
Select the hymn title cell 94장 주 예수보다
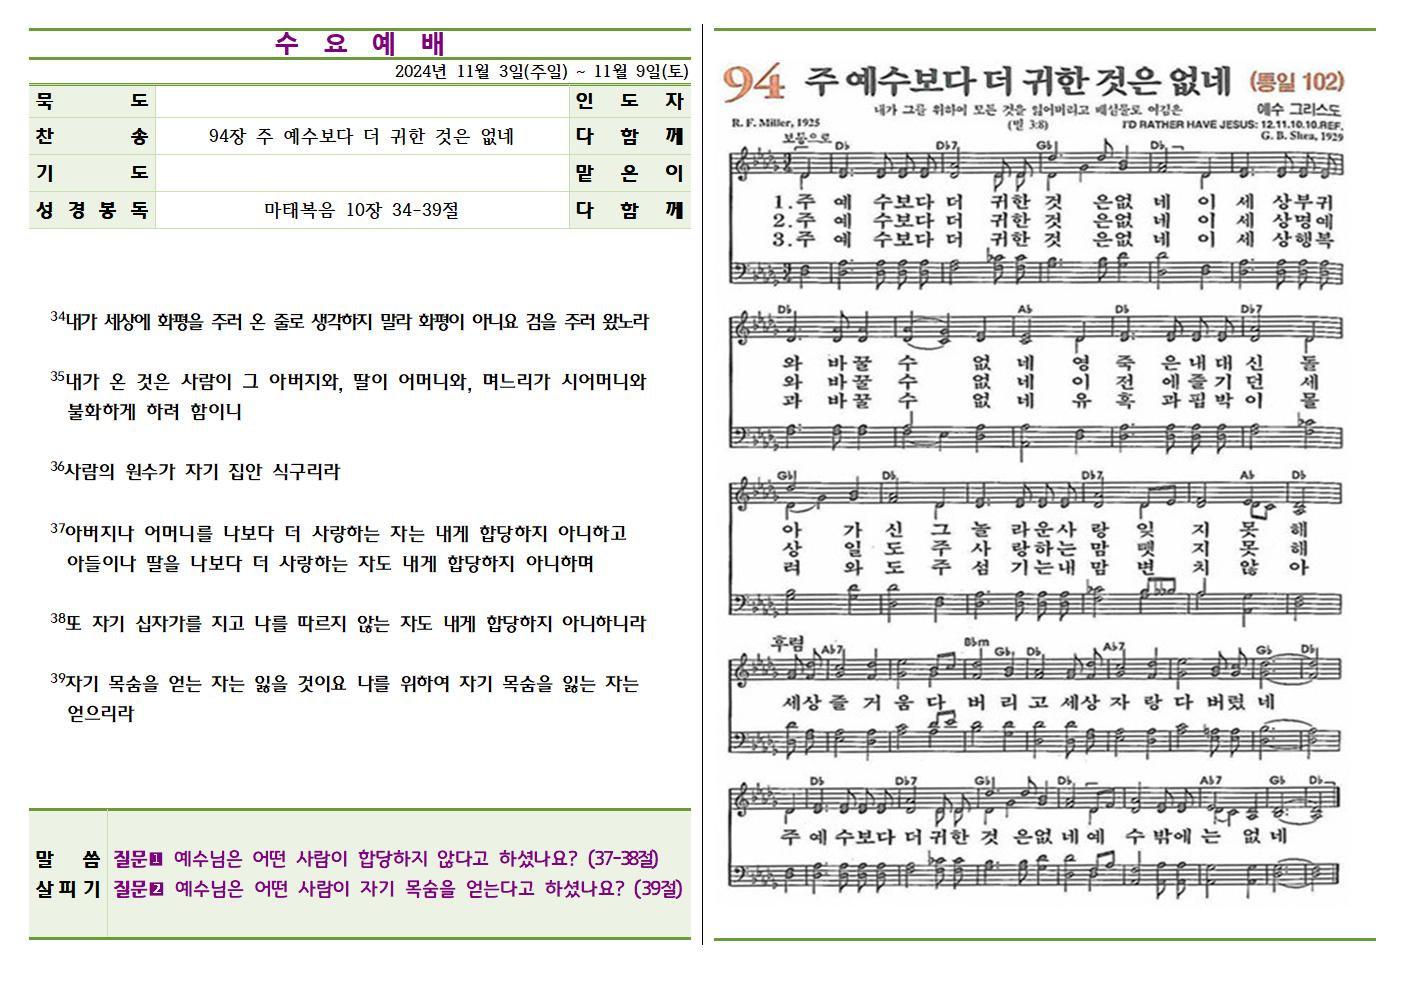click(x=361, y=137)
